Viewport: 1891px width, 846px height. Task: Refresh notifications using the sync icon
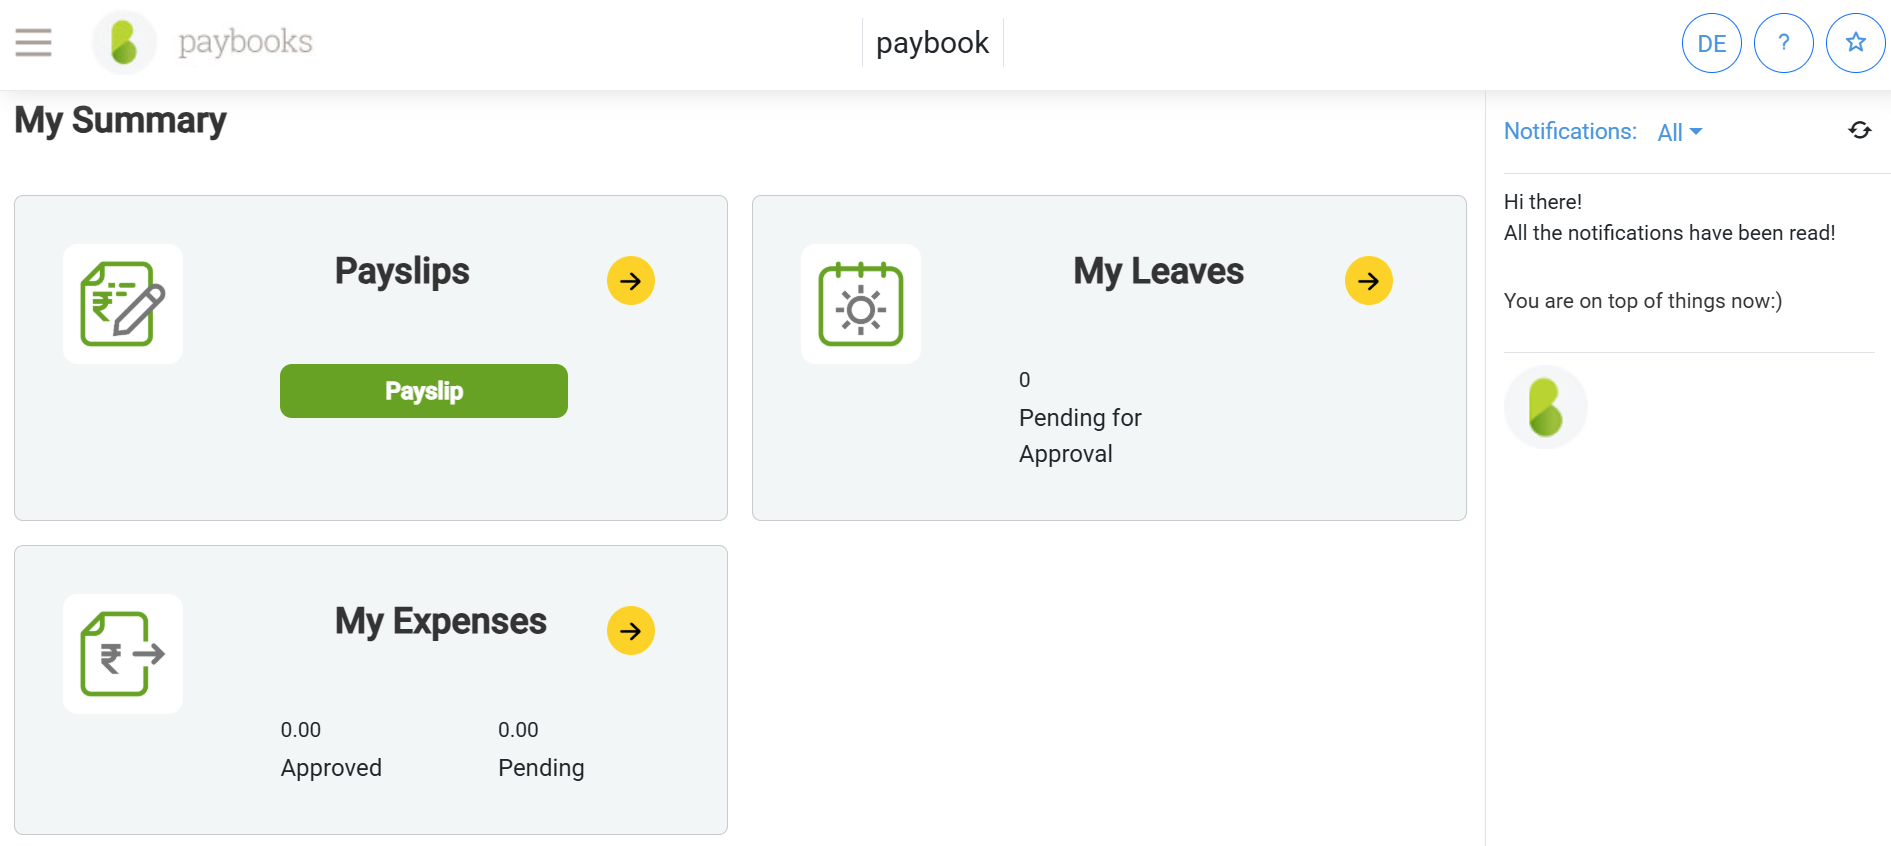pyautogui.click(x=1859, y=130)
